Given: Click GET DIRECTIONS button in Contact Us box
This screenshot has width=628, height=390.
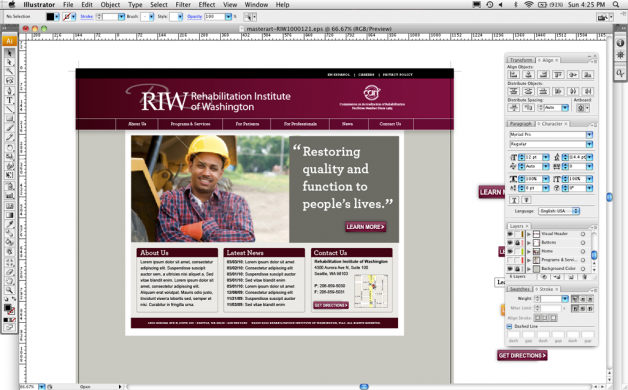Looking at the screenshot, I should [x=331, y=305].
